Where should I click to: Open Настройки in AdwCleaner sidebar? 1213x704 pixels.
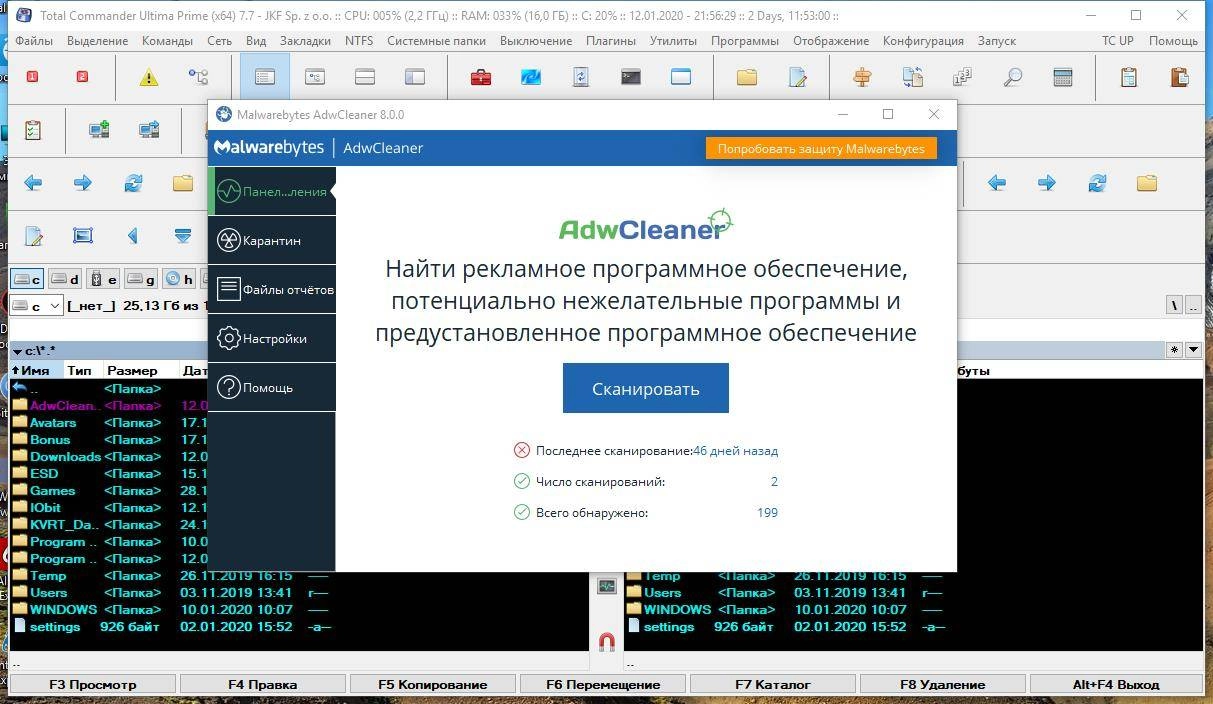click(x=271, y=338)
